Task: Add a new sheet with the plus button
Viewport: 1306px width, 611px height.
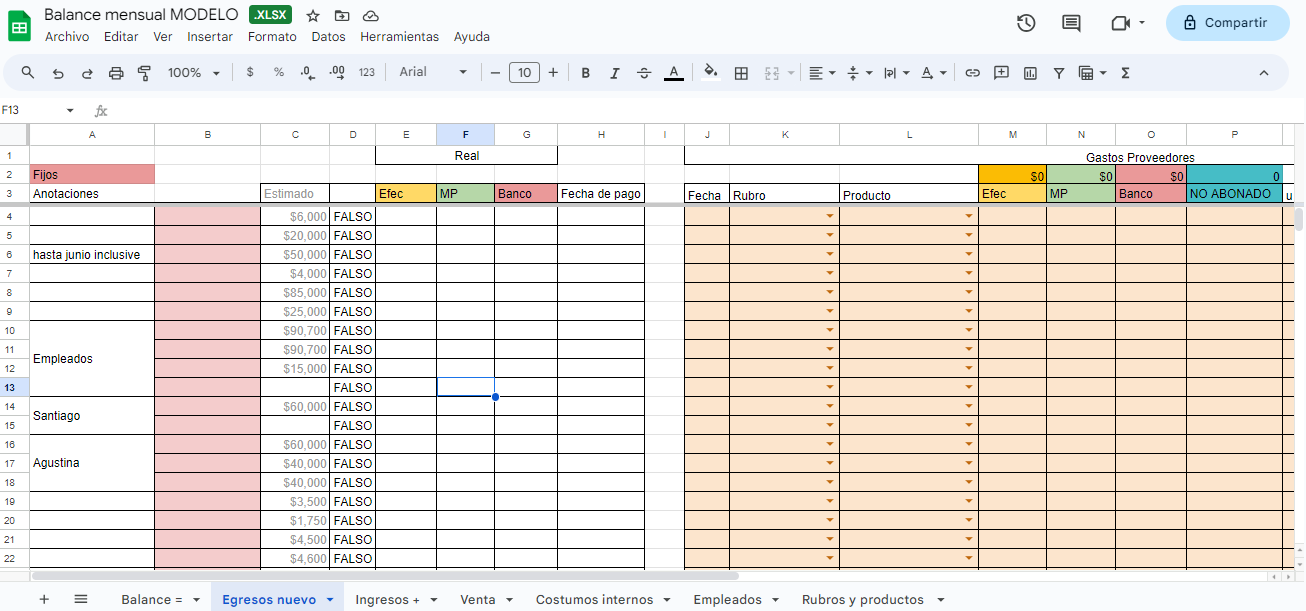Action: coord(43,599)
